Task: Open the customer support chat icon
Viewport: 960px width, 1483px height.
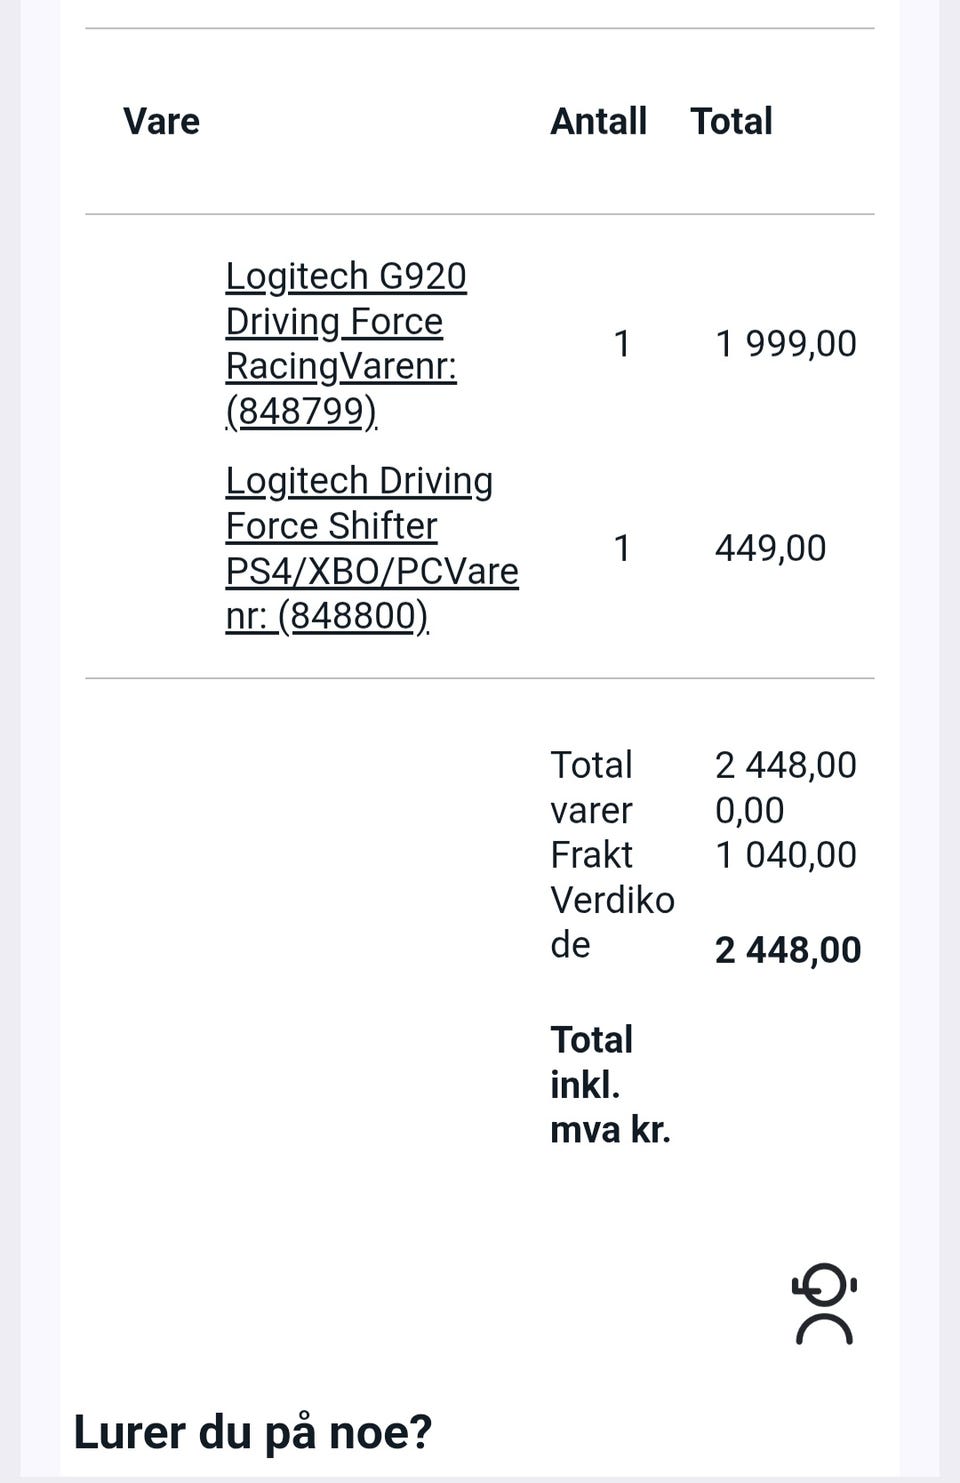Action: tap(824, 1304)
